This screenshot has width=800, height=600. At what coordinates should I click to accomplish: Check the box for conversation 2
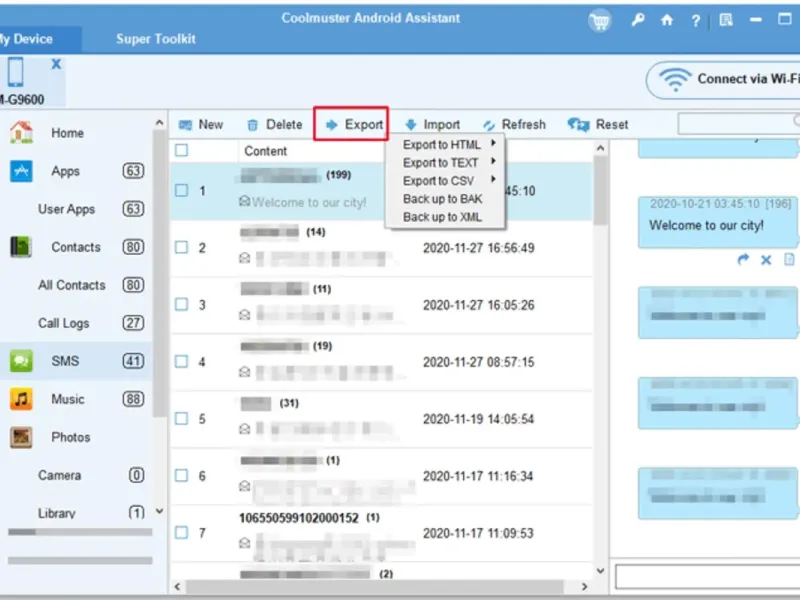click(182, 247)
